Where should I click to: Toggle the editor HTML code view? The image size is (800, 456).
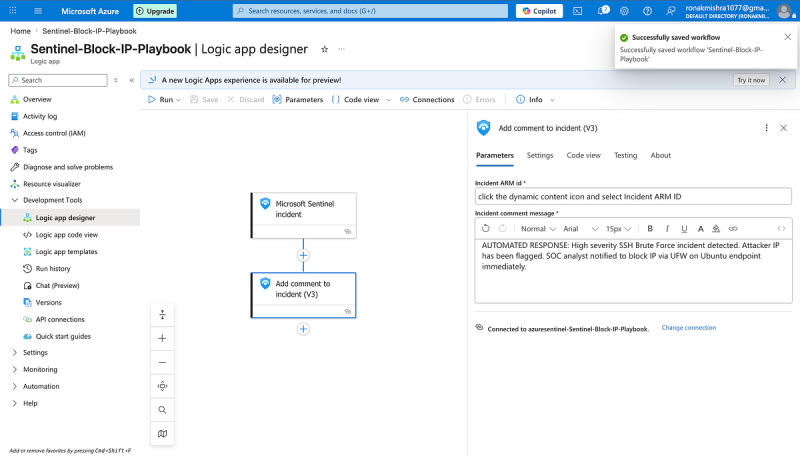[x=781, y=229]
